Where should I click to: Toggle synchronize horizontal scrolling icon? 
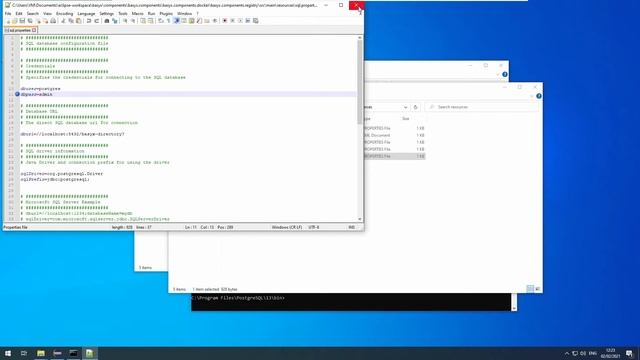click(151, 20)
